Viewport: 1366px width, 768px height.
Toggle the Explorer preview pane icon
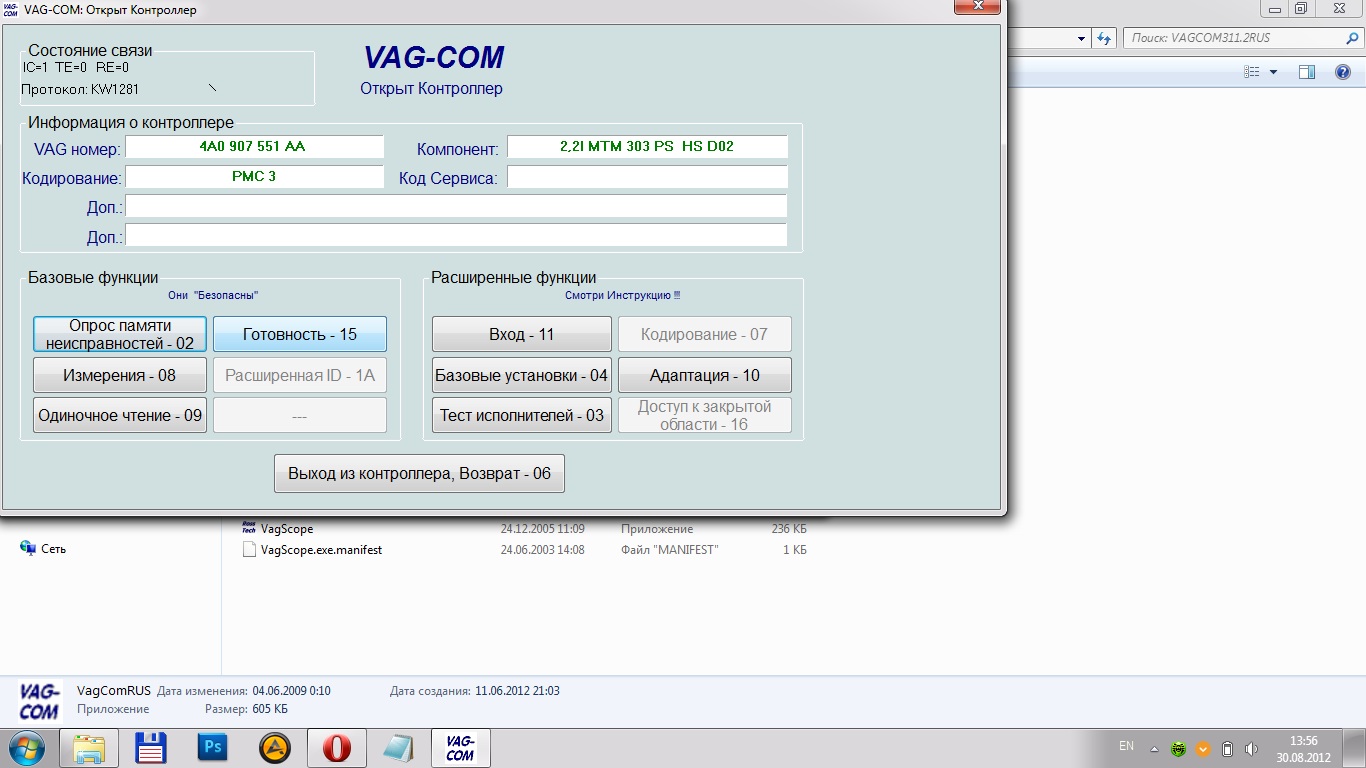pyautogui.click(x=1306, y=72)
